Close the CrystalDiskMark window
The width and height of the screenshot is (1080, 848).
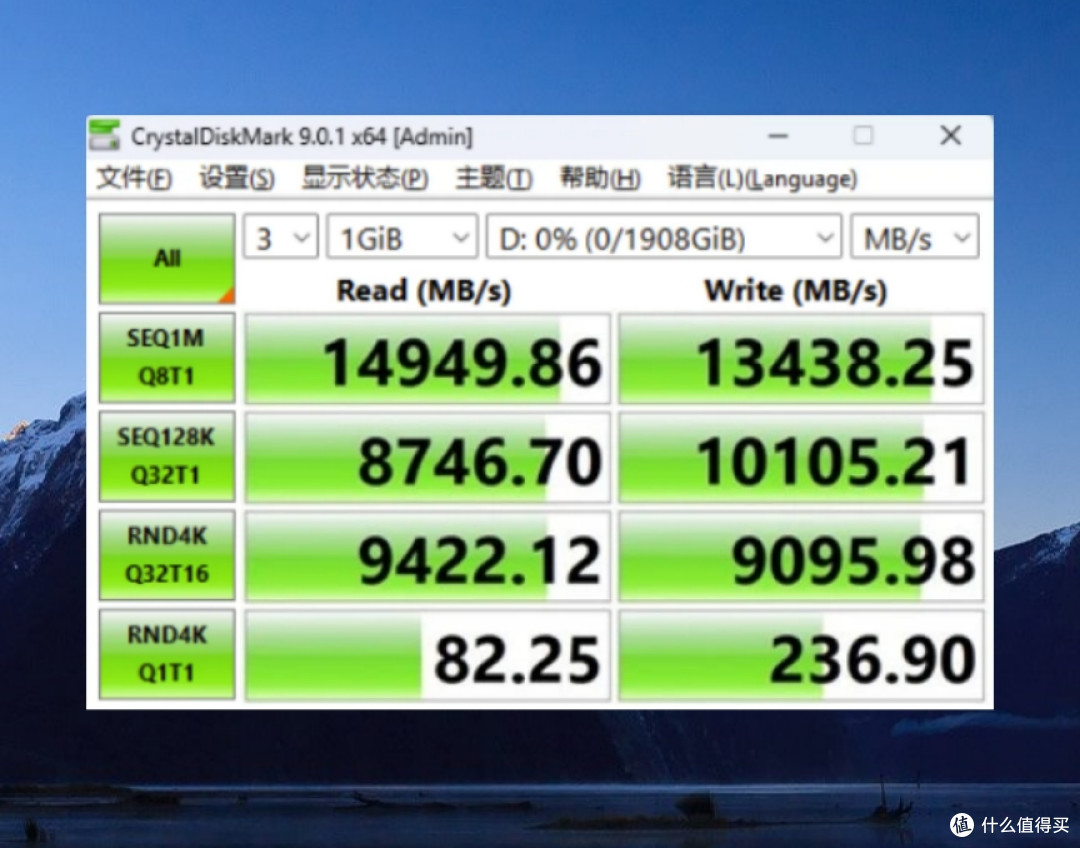tap(951, 135)
